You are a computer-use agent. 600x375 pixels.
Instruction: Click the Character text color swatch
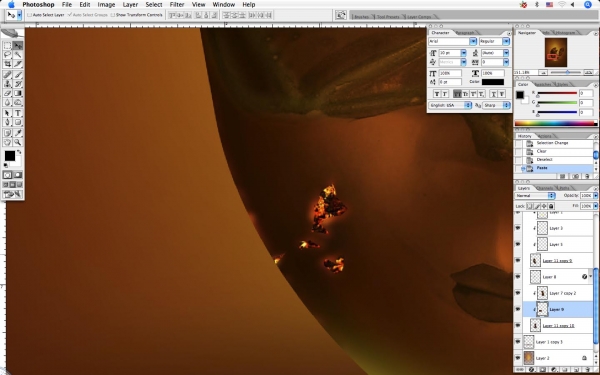tap(492, 82)
